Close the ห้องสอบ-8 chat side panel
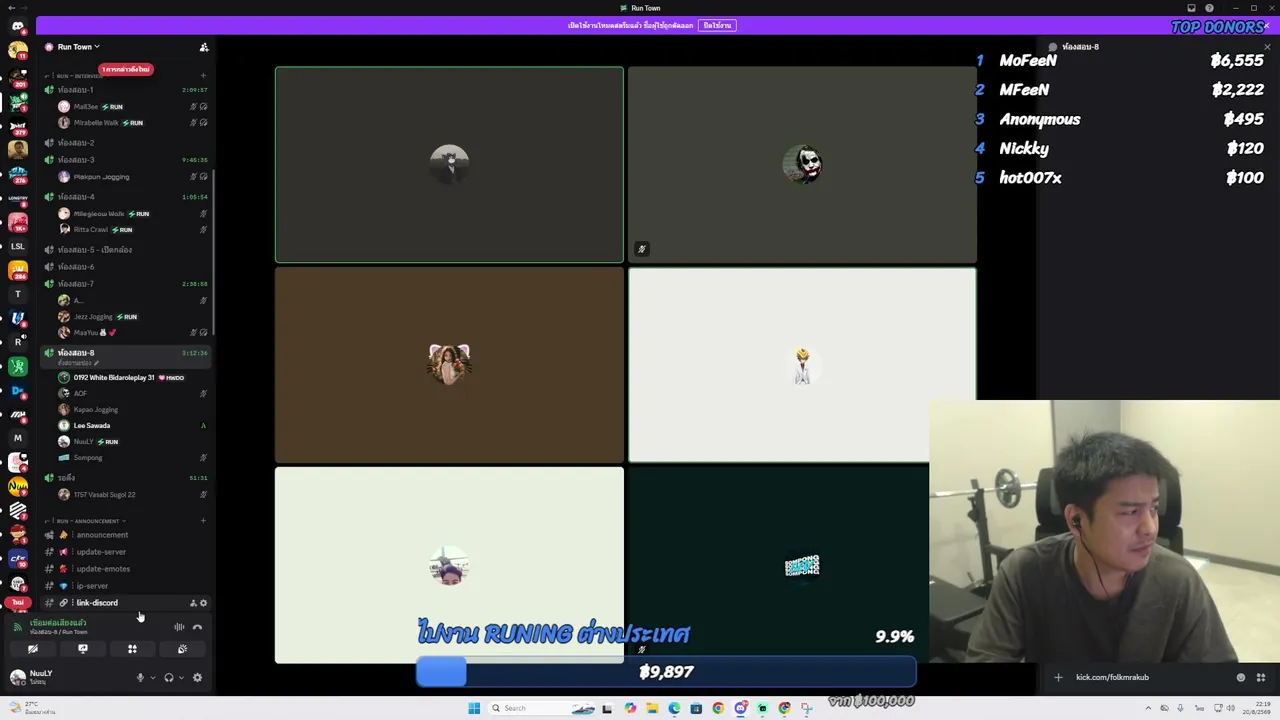This screenshot has height=720, width=1280. click(1267, 47)
